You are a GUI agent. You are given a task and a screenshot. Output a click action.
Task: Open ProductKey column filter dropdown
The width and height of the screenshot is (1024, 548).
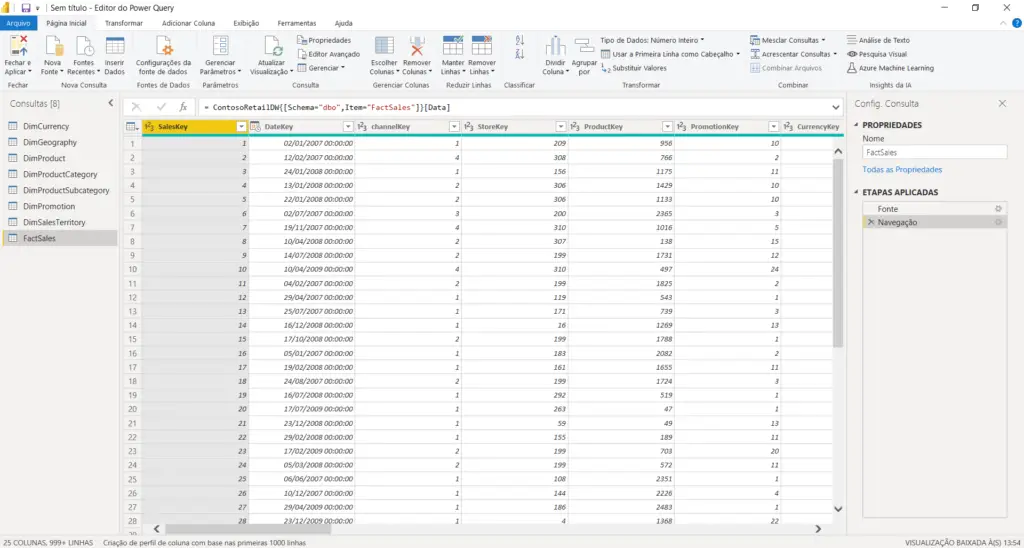point(667,127)
